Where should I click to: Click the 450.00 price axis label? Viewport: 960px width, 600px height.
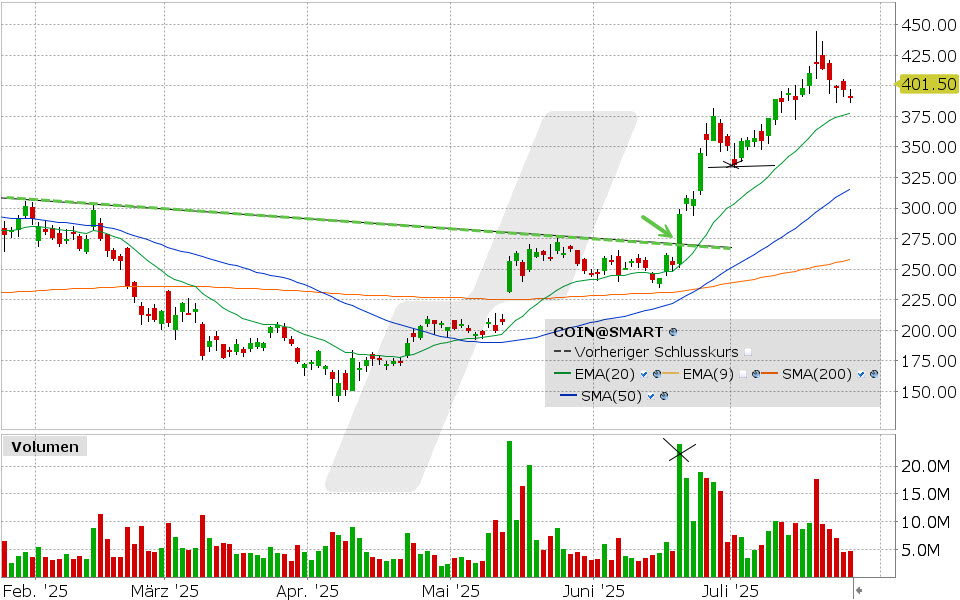click(x=928, y=25)
